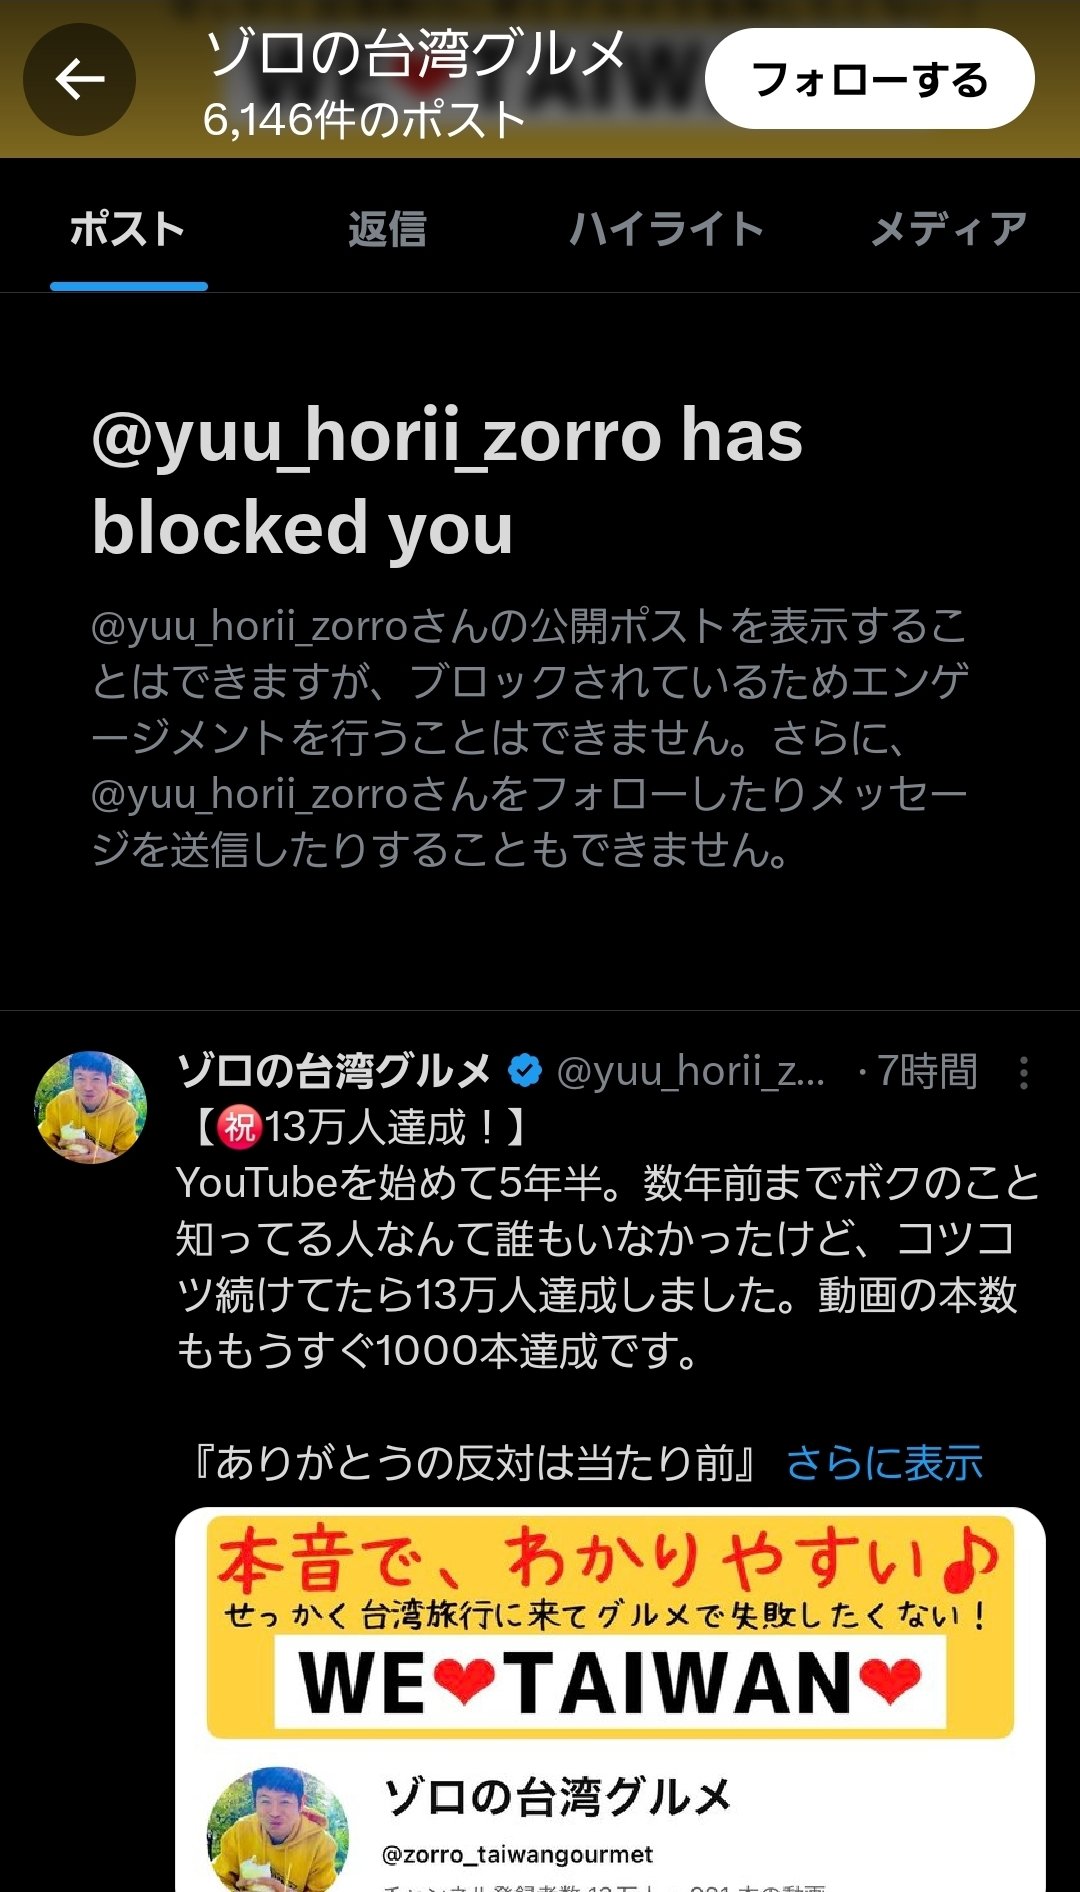This screenshot has height=1892, width=1080.
Task: Switch to the ポスト tab
Action: pyautogui.click(x=128, y=230)
